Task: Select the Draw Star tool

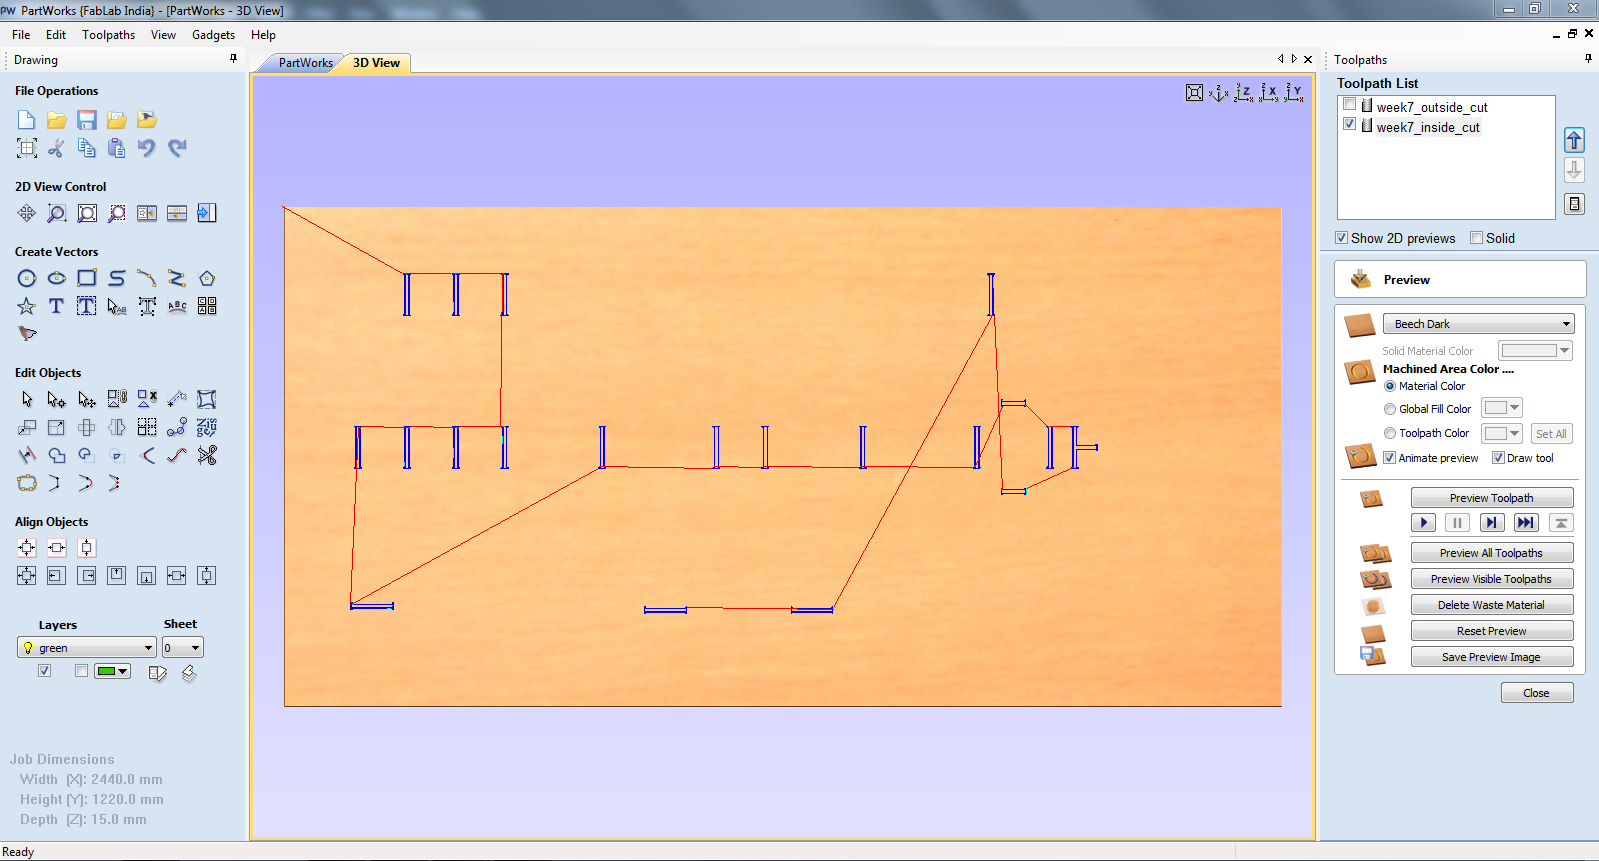Action: [27, 306]
